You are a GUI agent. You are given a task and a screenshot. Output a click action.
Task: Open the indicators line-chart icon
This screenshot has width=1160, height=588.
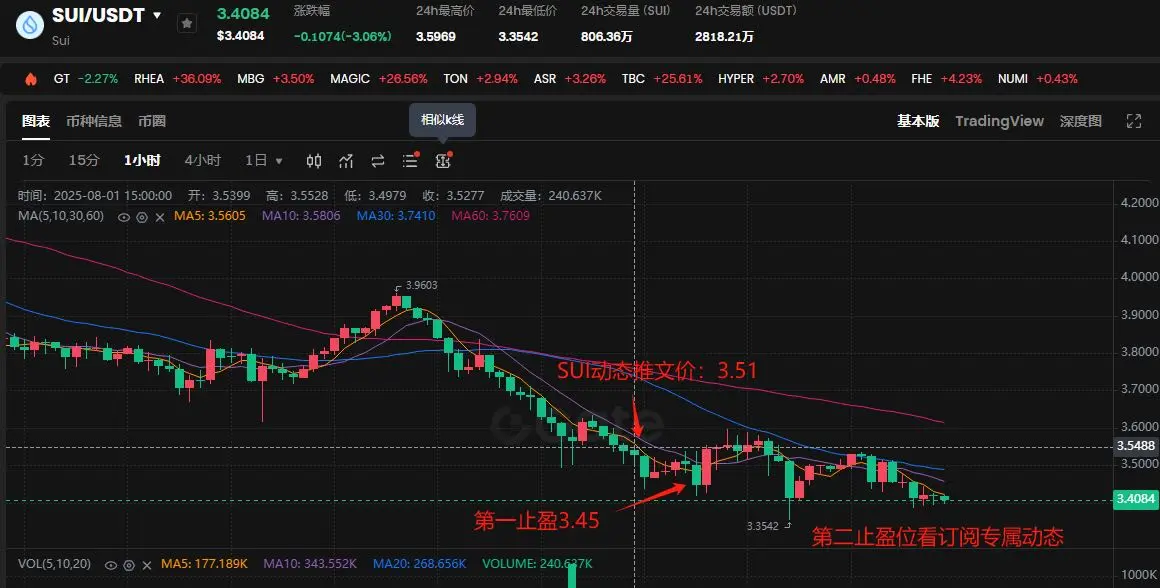[345, 160]
